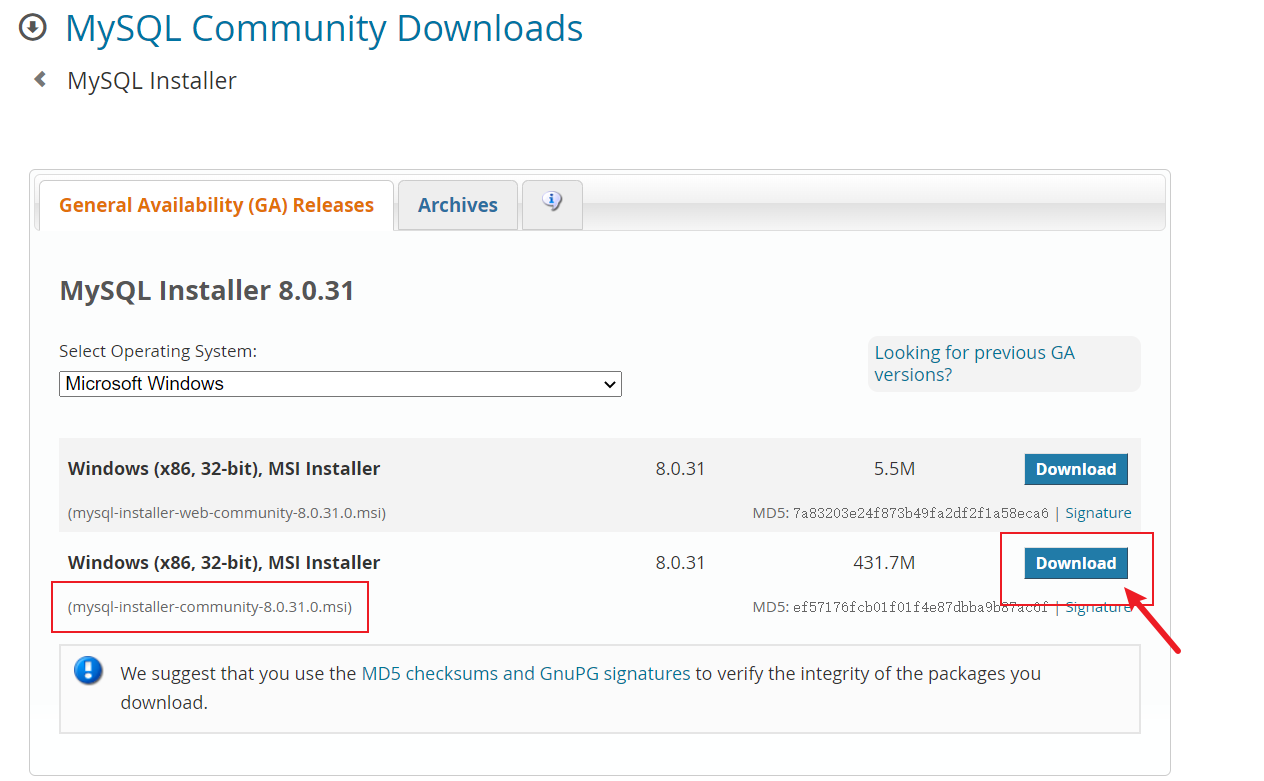
Task: Click the back arrow beside MySQL Installer
Action: [40, 79]
